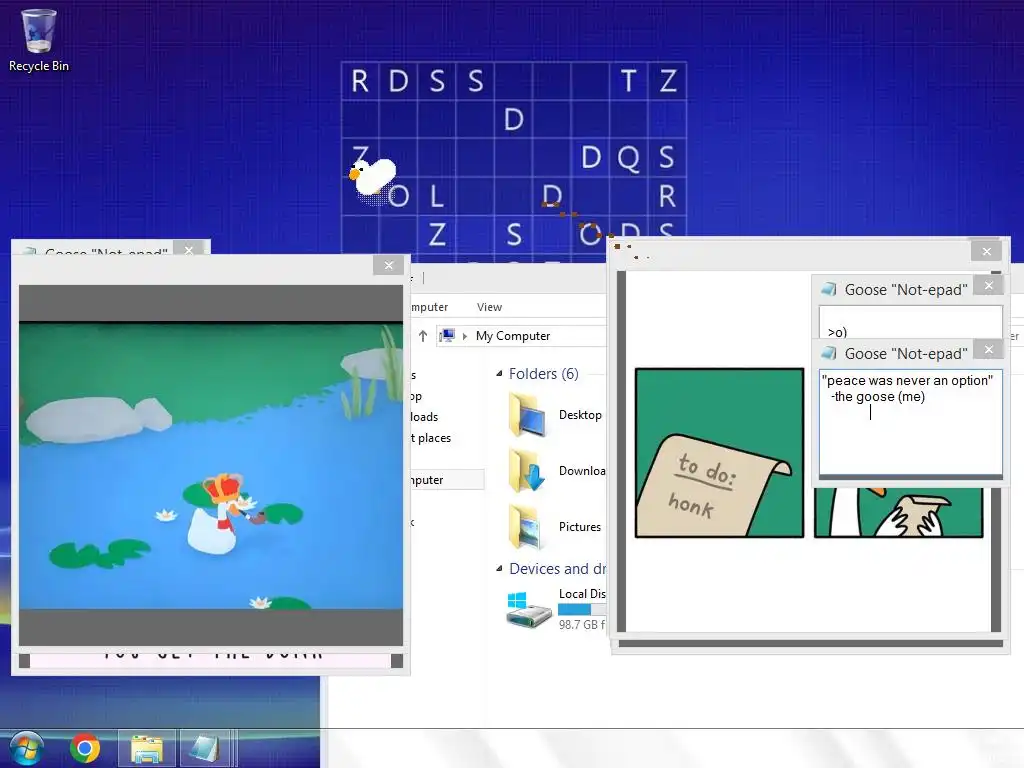Click the letter R in the first row, first cell of the grid
The height and width of the screenshot is (768, 1024).
click(360, 81)
